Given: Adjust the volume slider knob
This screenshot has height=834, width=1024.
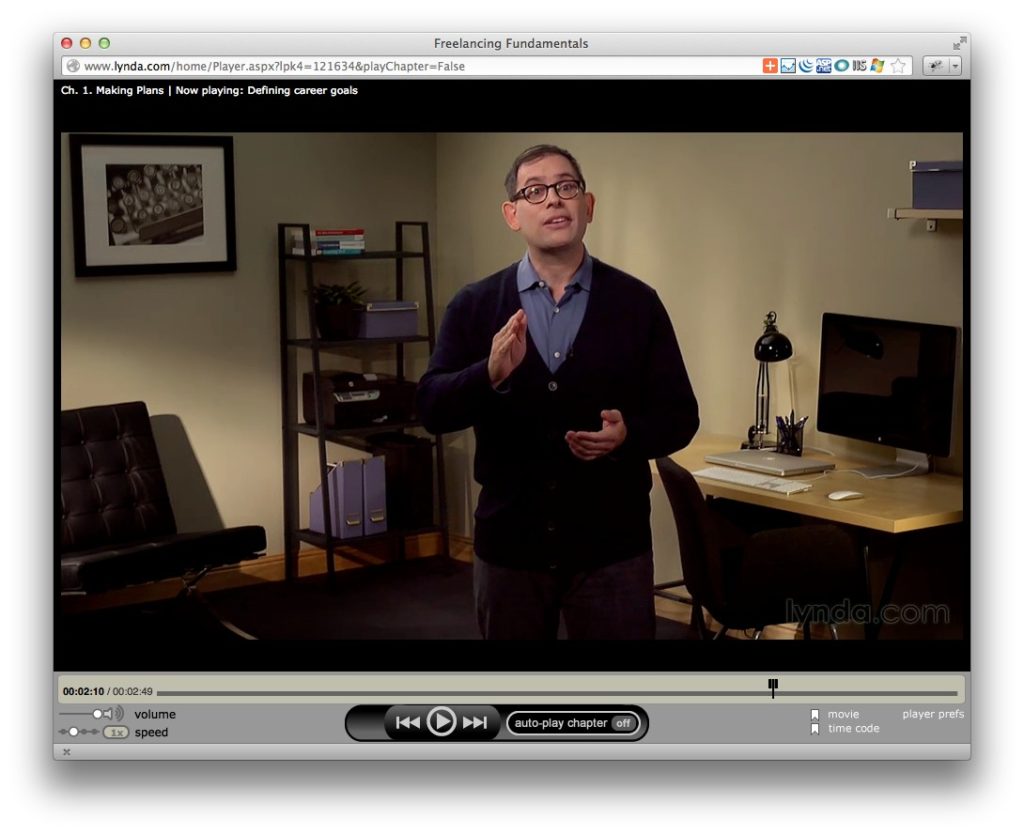Looking at the screenshot, I should [x=98, y=714].
